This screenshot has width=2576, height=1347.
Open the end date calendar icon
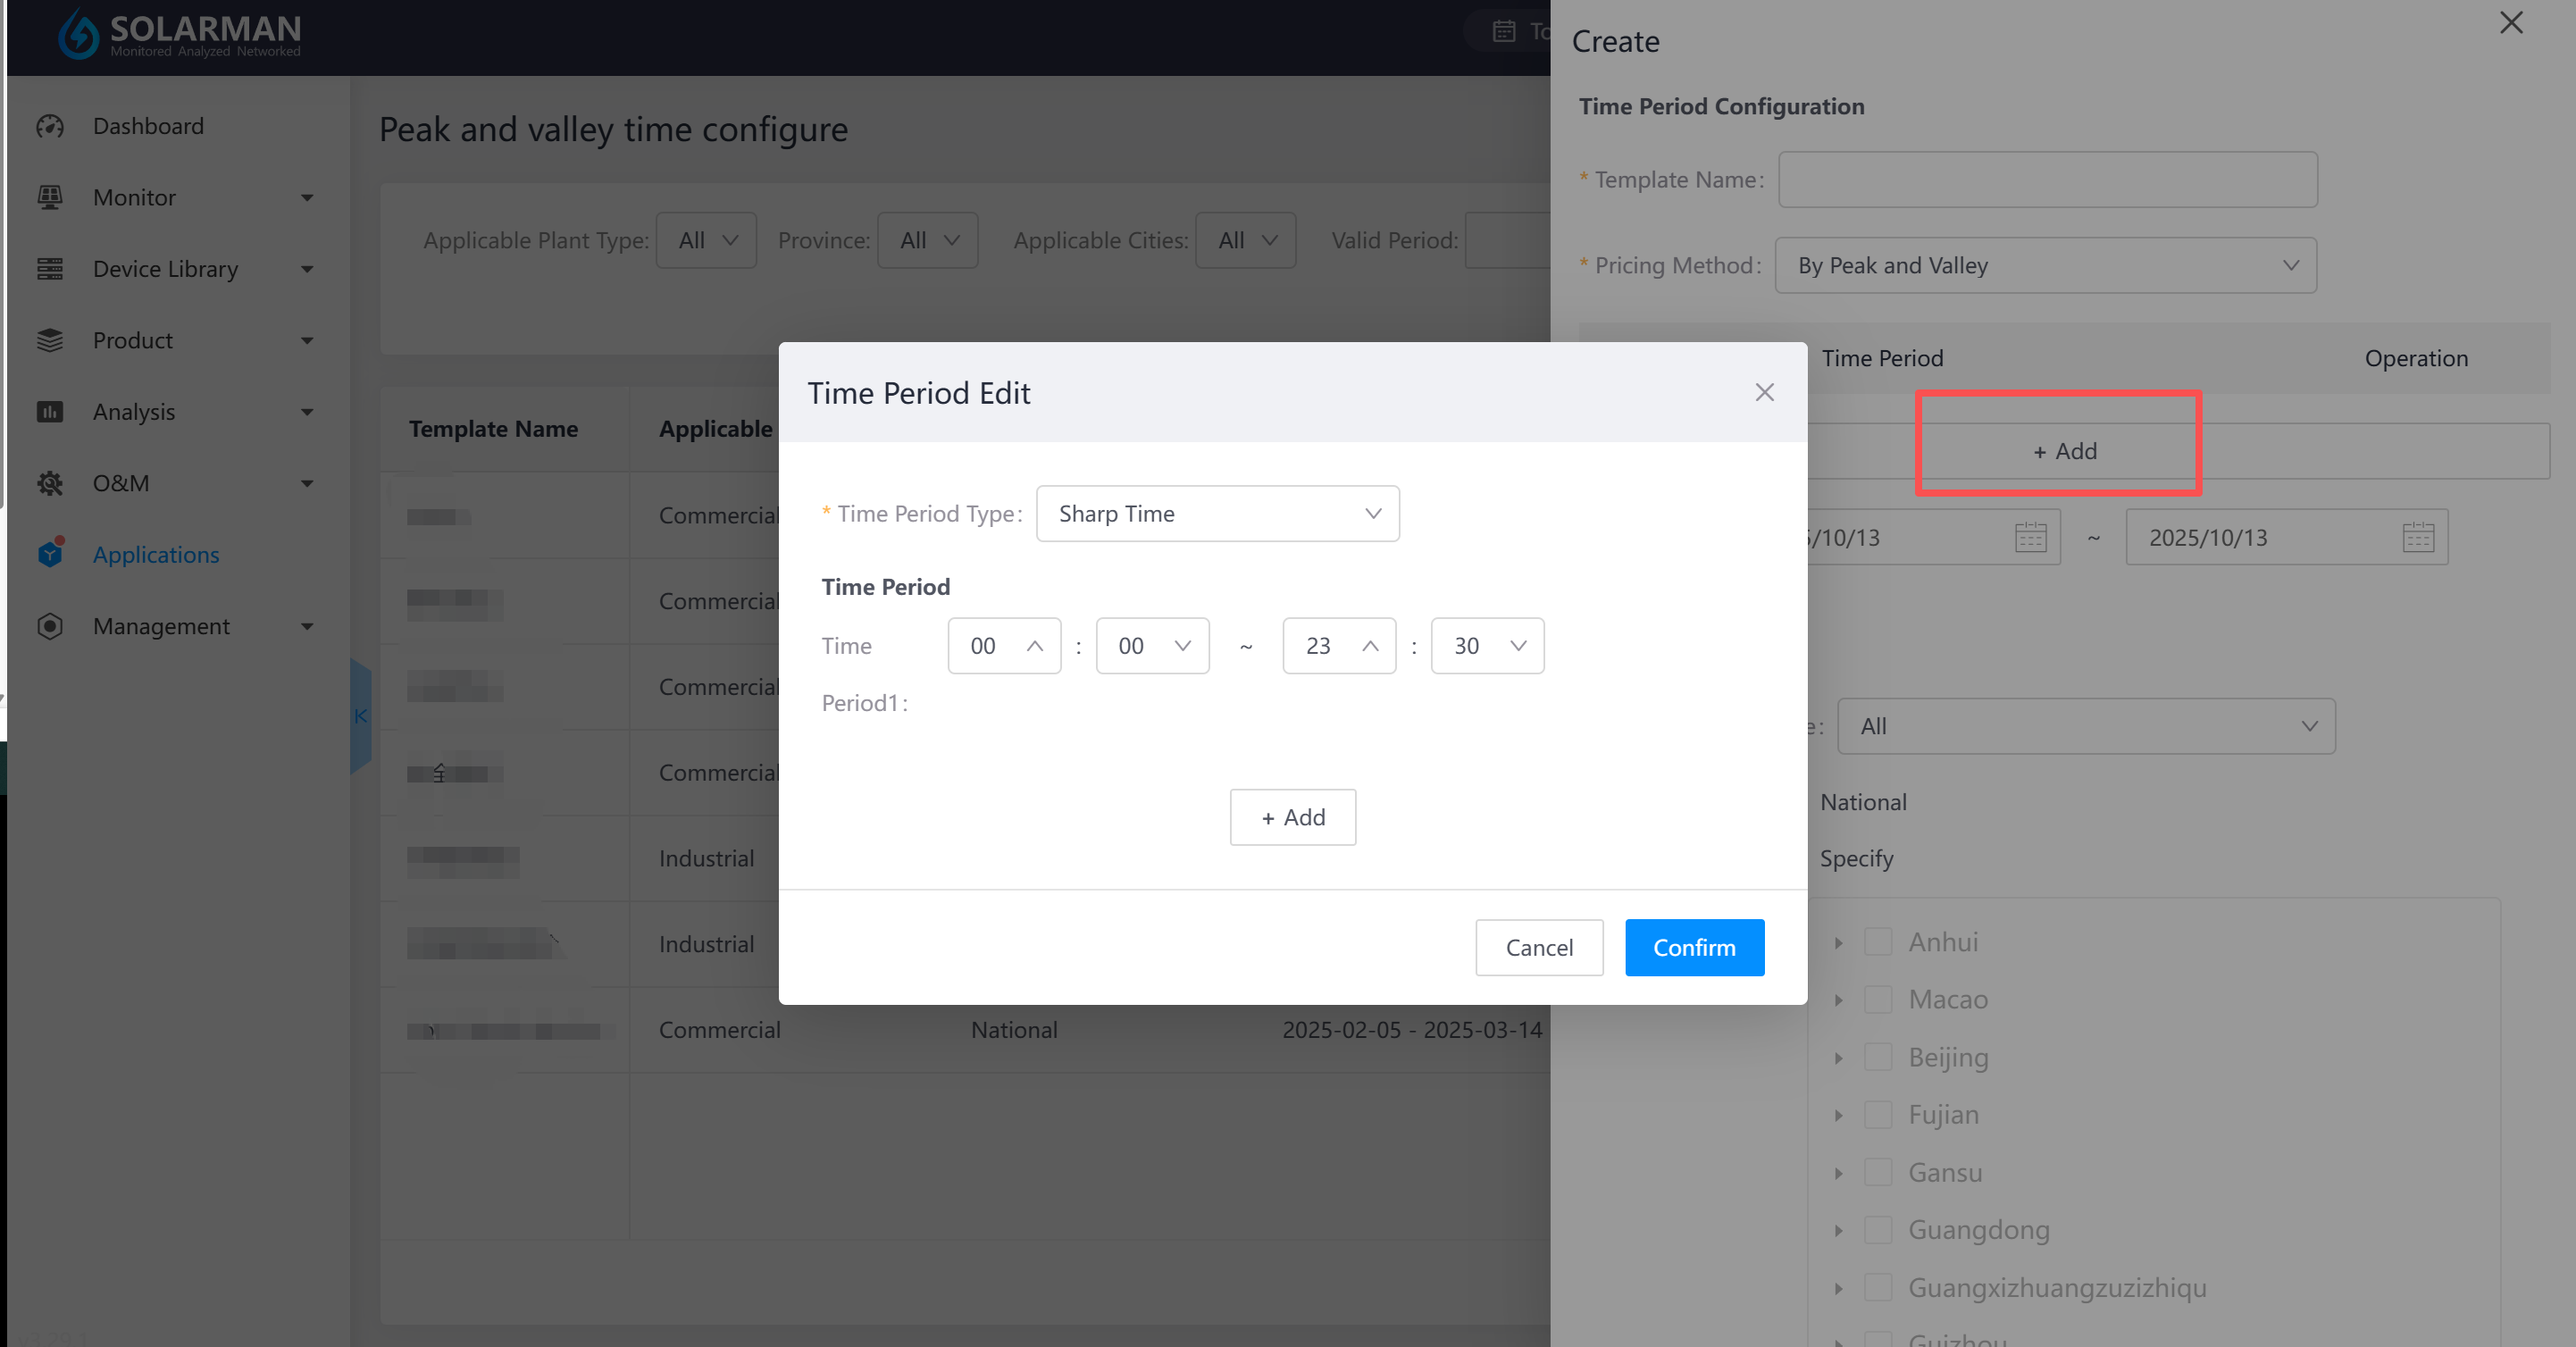tap(2417, 537)
